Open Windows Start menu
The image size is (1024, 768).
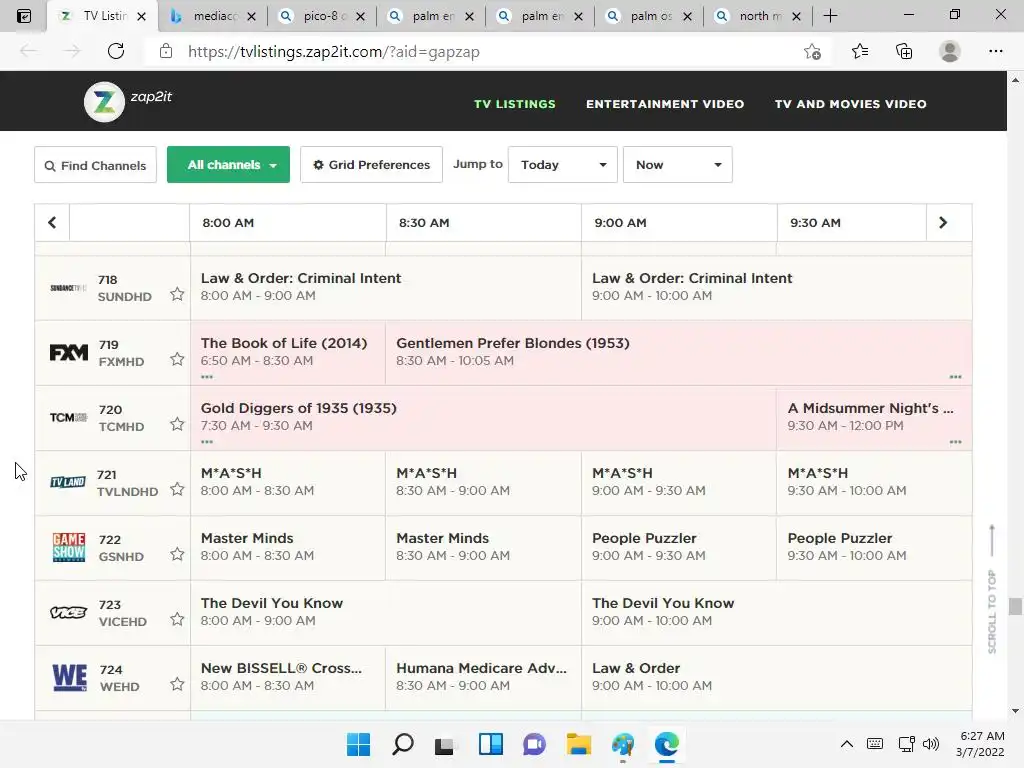(x=358, y=744)
